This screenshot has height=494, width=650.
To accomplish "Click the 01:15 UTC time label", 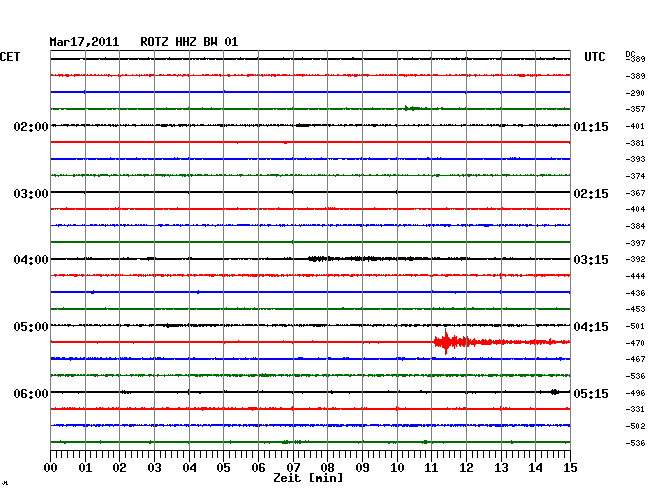I will click(591, 126).
